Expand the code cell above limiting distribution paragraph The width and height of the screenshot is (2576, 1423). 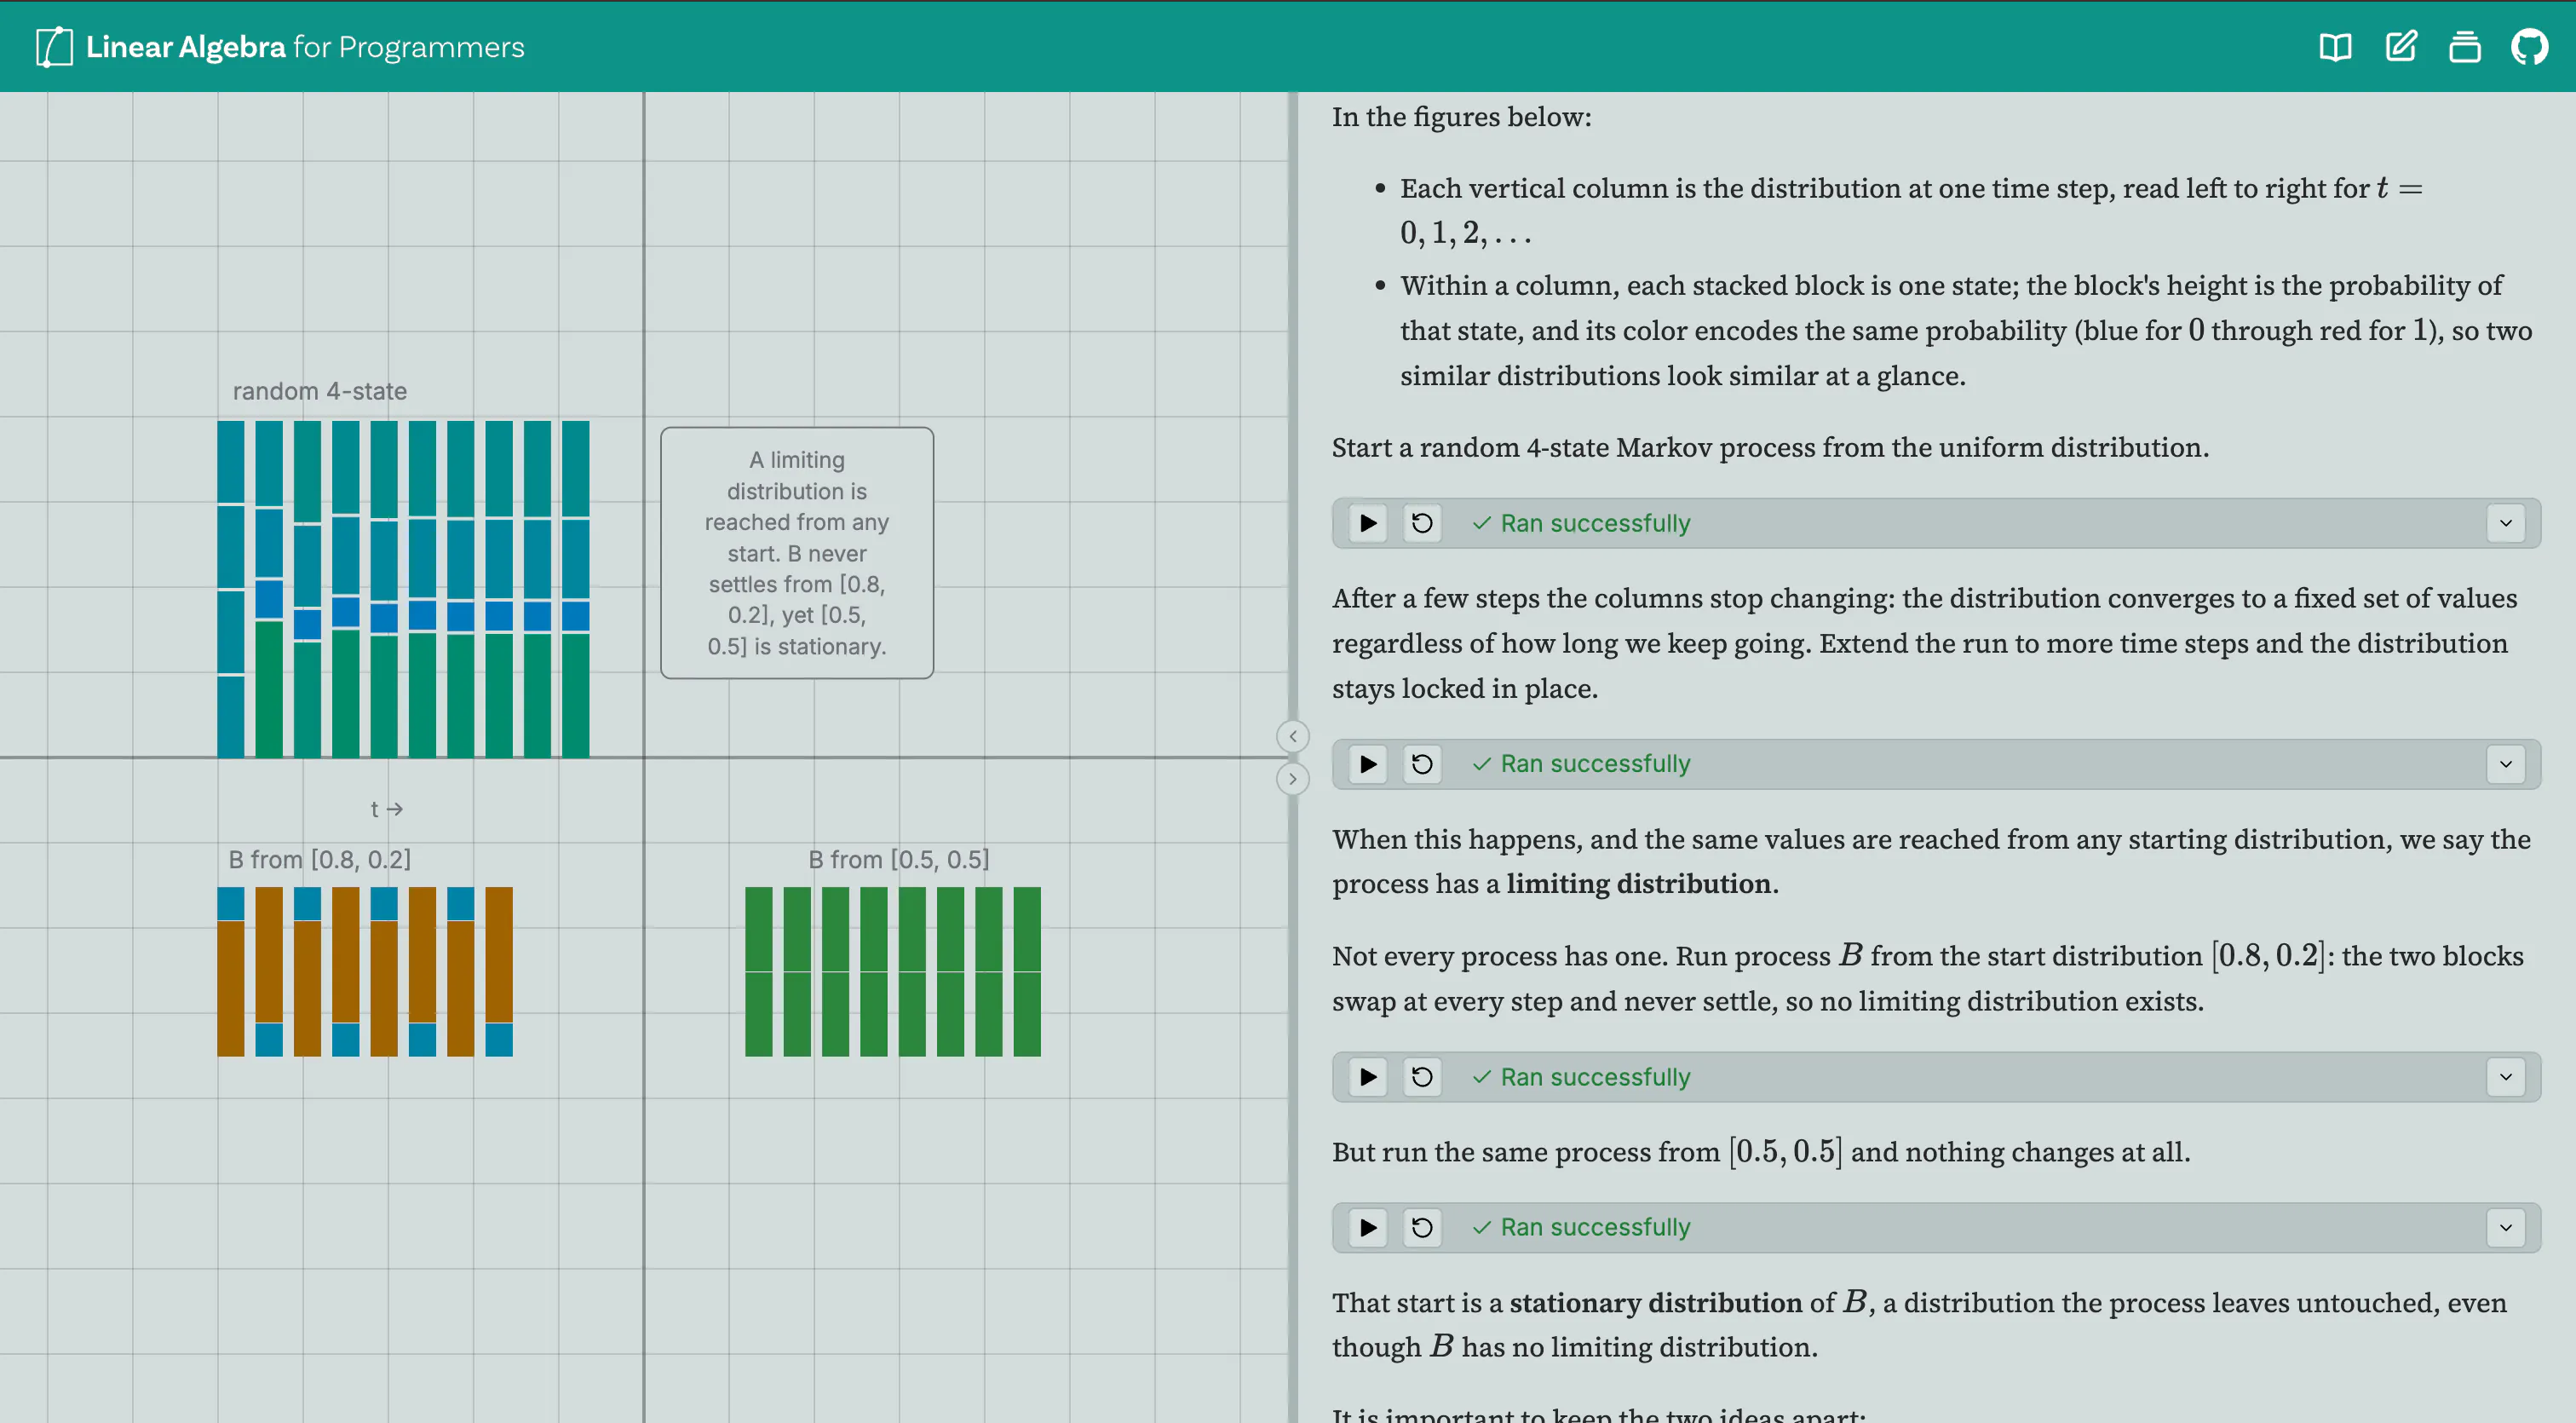coord(2505,764)
